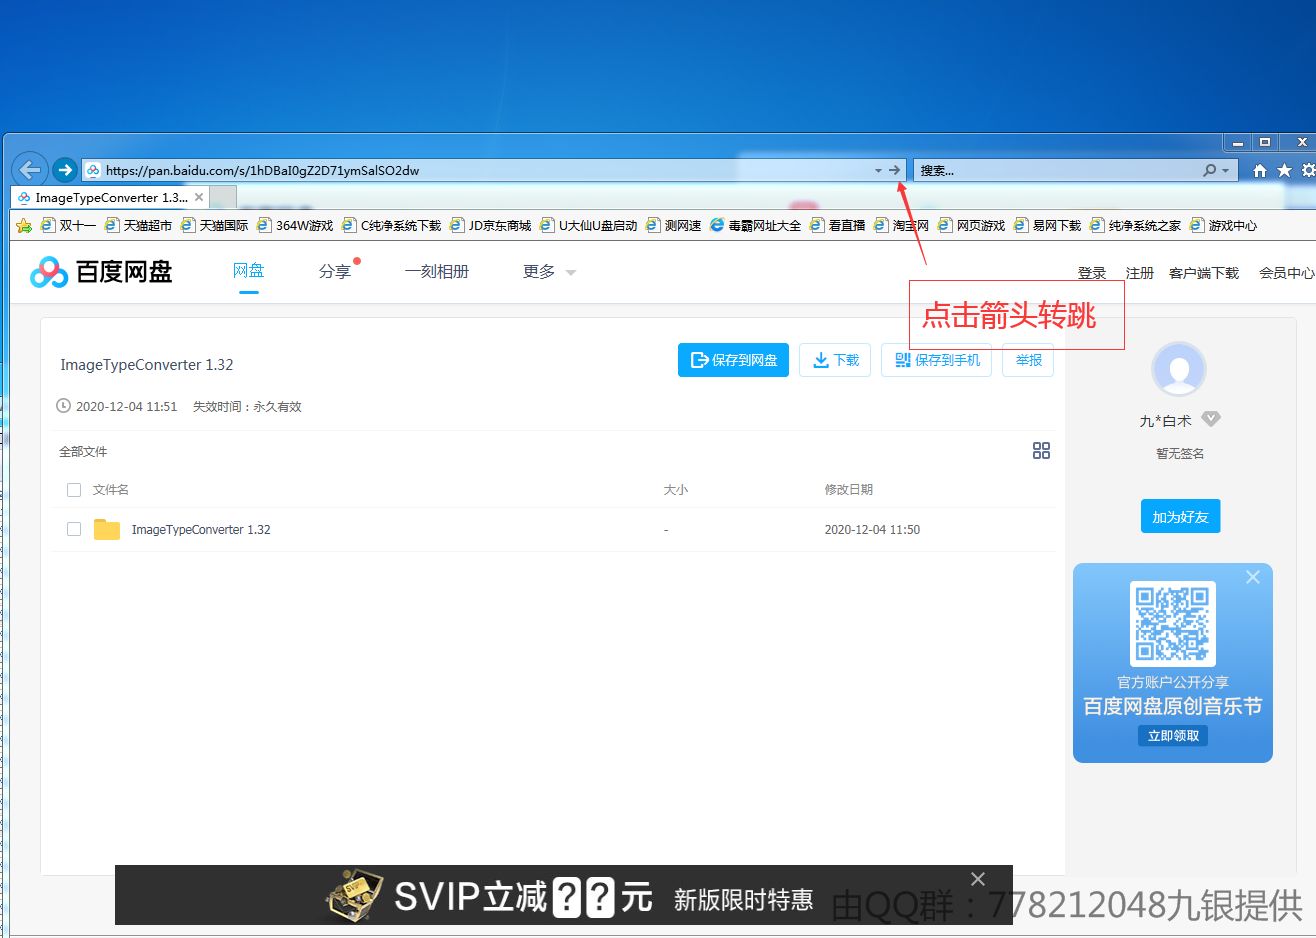1316x938 pixels.
Task: Click the magnifier search icon
Action: [1209, 170]
